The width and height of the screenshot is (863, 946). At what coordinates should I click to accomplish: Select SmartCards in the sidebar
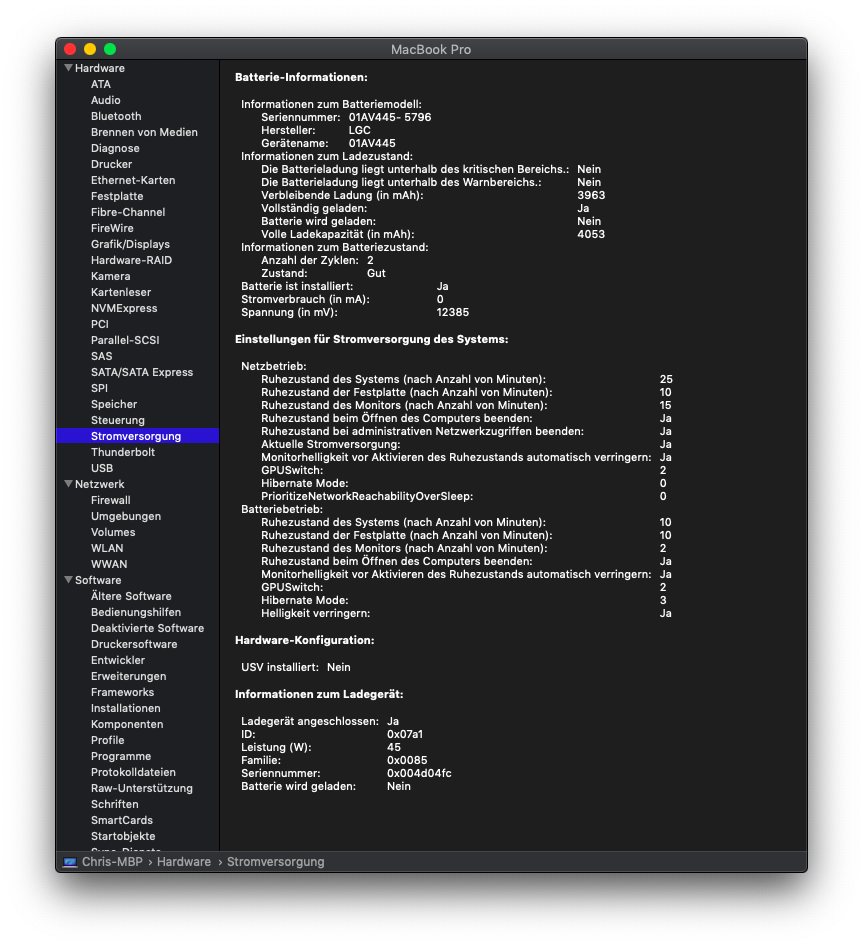(x=122, y=820)
